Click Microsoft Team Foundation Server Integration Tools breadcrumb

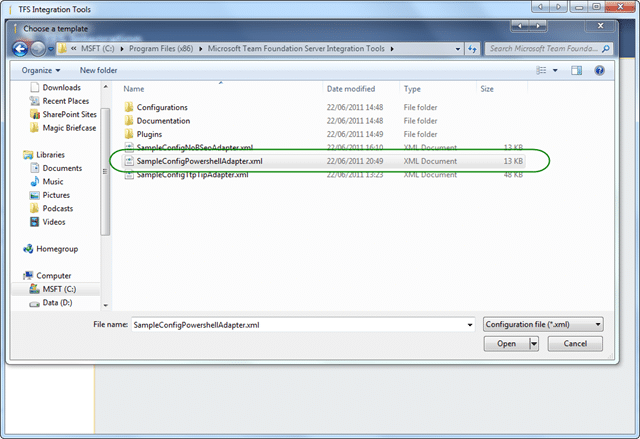(296, 49)
